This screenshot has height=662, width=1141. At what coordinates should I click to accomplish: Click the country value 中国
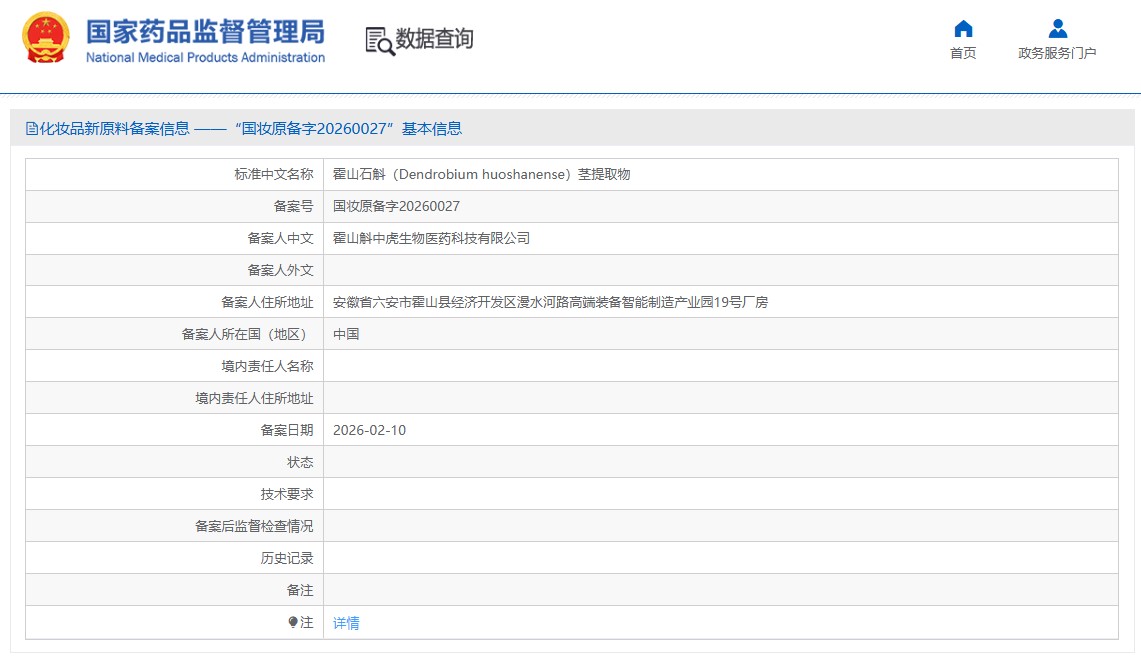[346, 334]
